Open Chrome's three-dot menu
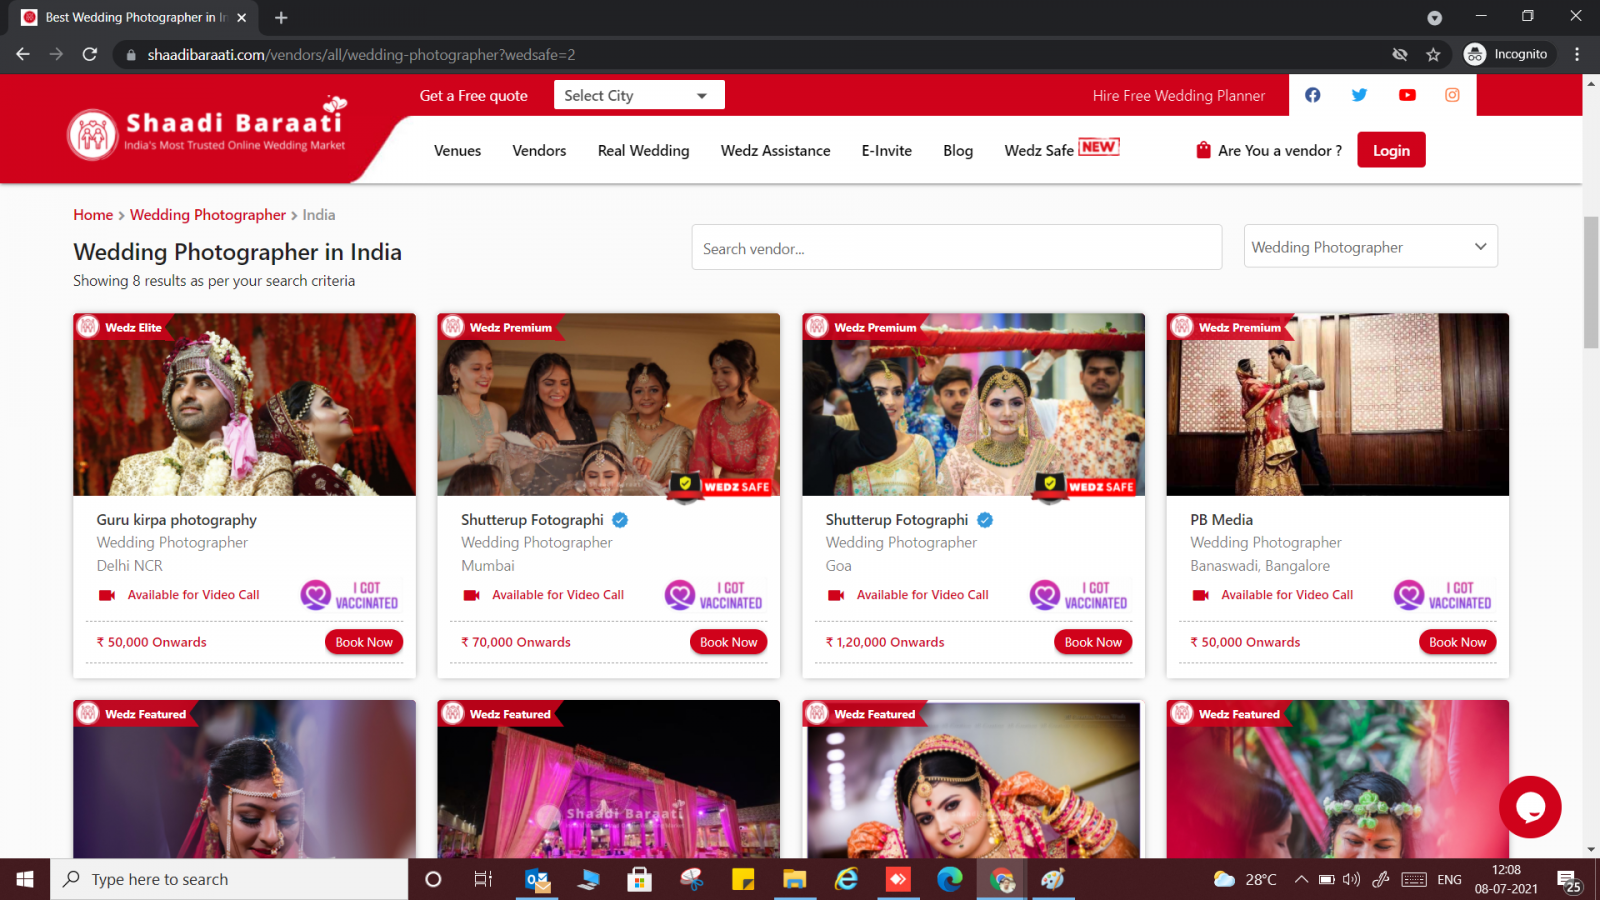Screen dimensions: 1600x900 1577,54
